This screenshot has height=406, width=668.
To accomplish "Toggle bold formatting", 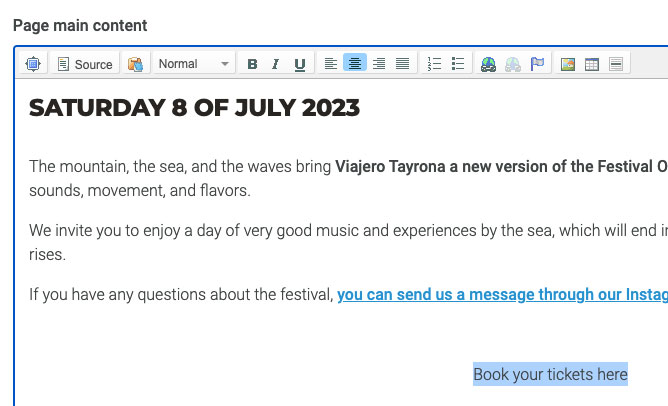I will [252, 64].
